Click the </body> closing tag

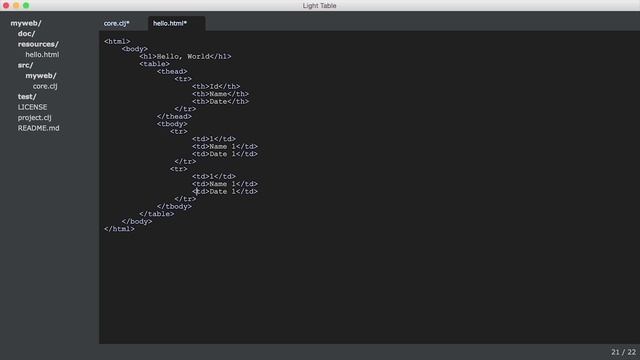pyautogui.click(x=137, y=222)
